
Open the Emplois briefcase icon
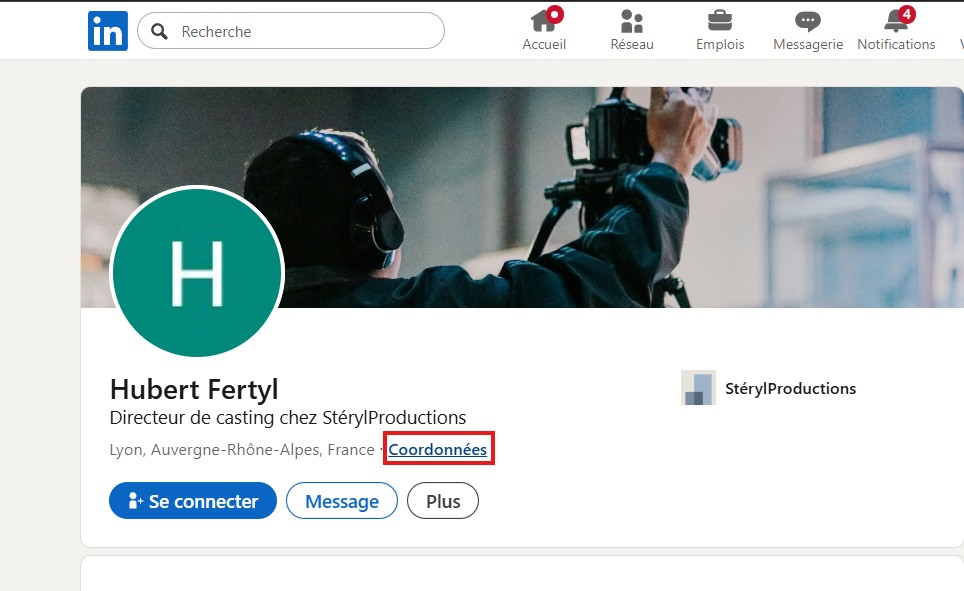coord(719,21)
